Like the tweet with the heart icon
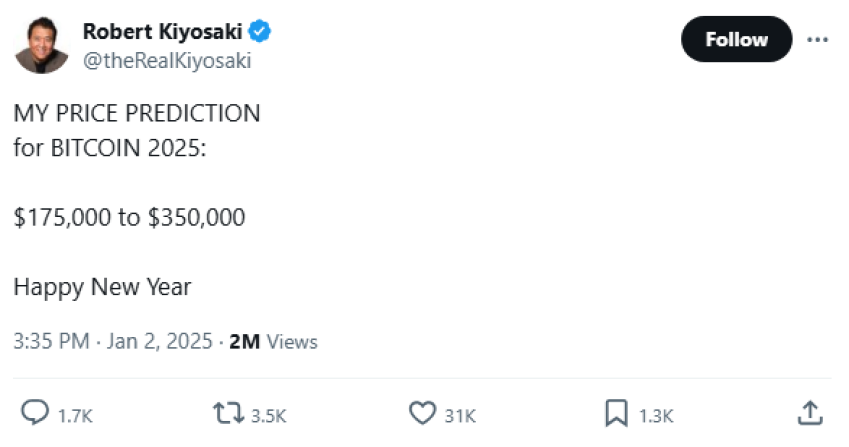Image resolution: width=849 pixels, height=447 pixels. click(424, 412)
